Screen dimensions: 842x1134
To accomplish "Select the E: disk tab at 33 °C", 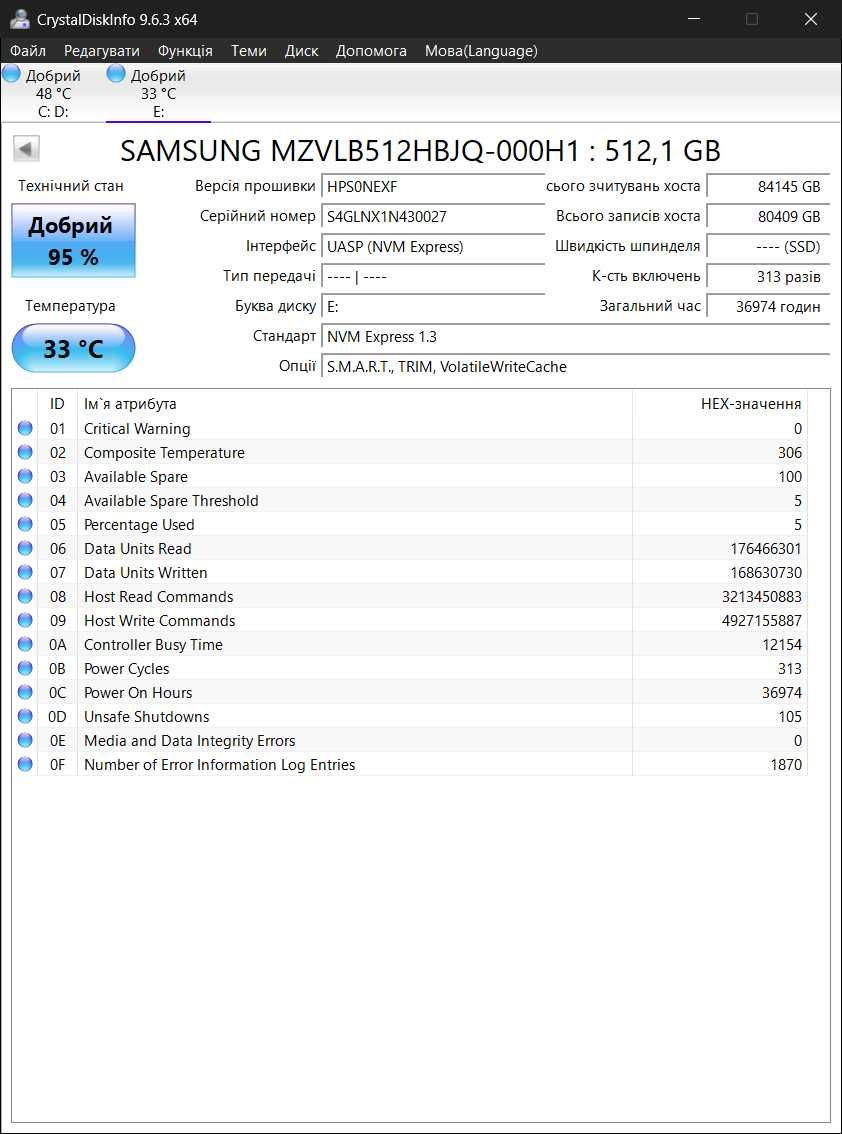I will (x=158, y=93).
